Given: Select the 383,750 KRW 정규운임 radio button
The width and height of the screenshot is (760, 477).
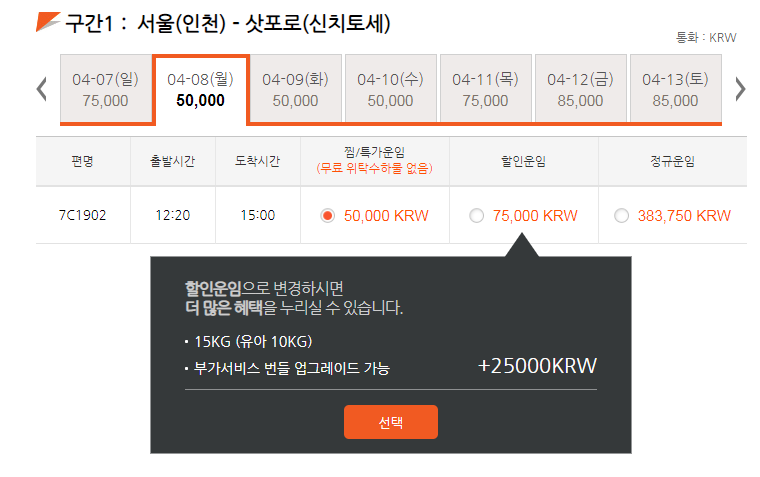Looking at the screenshot, I should [x=621, y=215].
